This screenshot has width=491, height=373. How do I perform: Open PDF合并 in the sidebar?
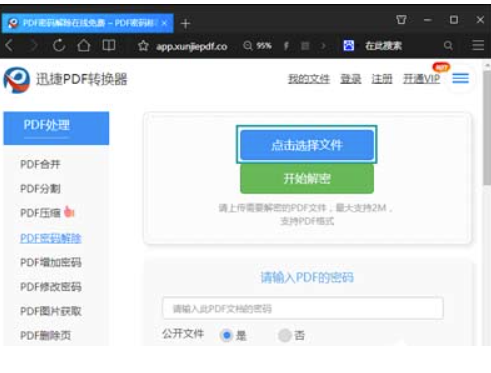point(40,164)
